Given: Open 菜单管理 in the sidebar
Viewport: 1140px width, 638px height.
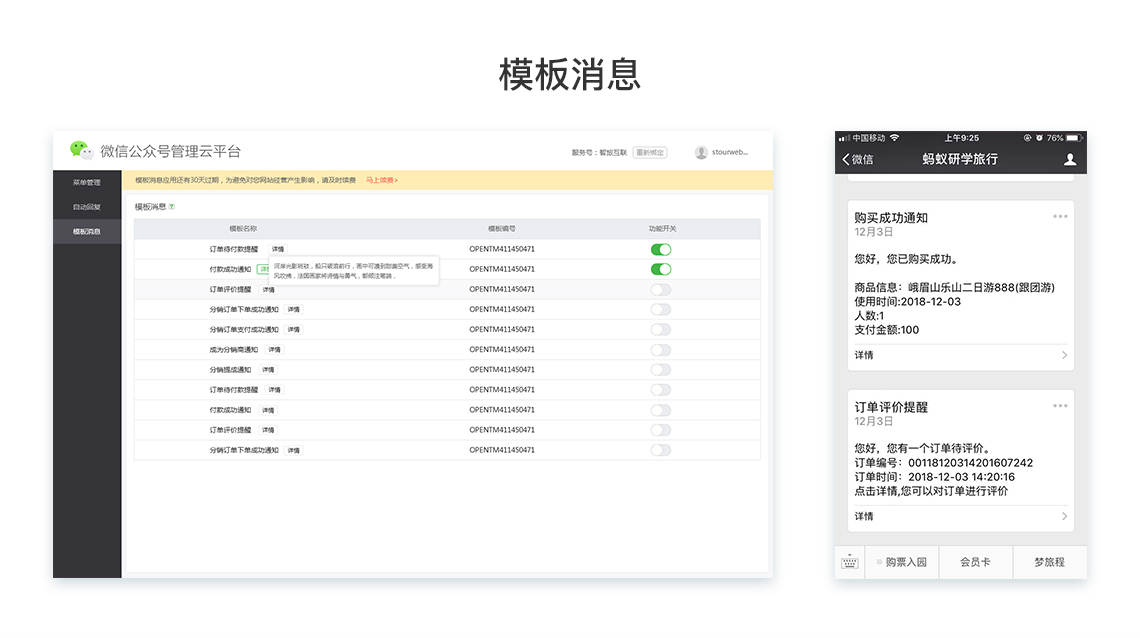Looking at the screenshot, I should pyautogui.click(x=87, y=183).
